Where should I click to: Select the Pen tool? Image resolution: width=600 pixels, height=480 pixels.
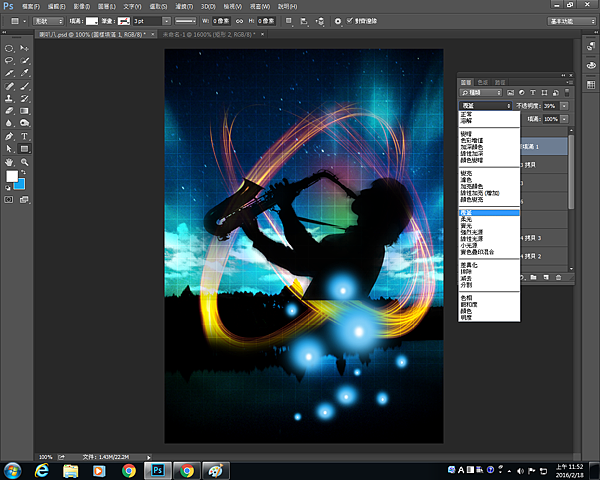(9, 136)
